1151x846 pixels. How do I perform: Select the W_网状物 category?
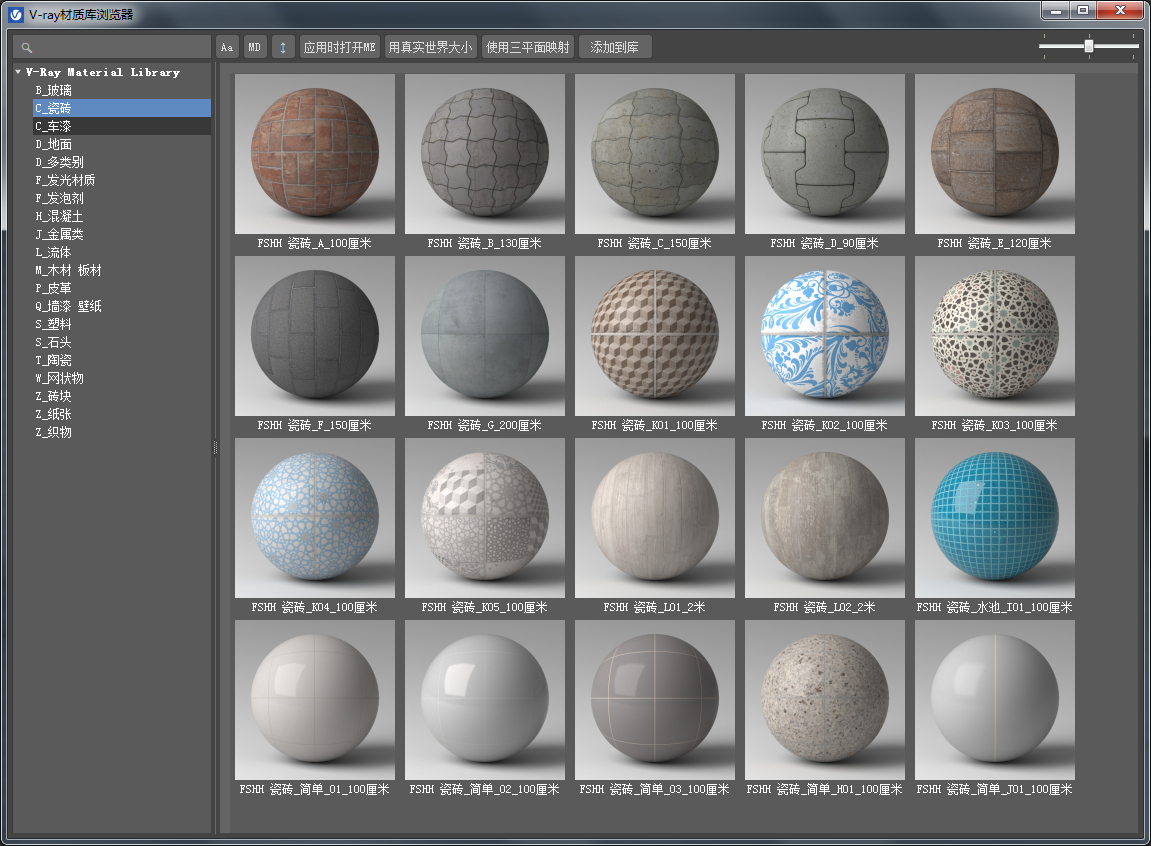click(59, 378)
